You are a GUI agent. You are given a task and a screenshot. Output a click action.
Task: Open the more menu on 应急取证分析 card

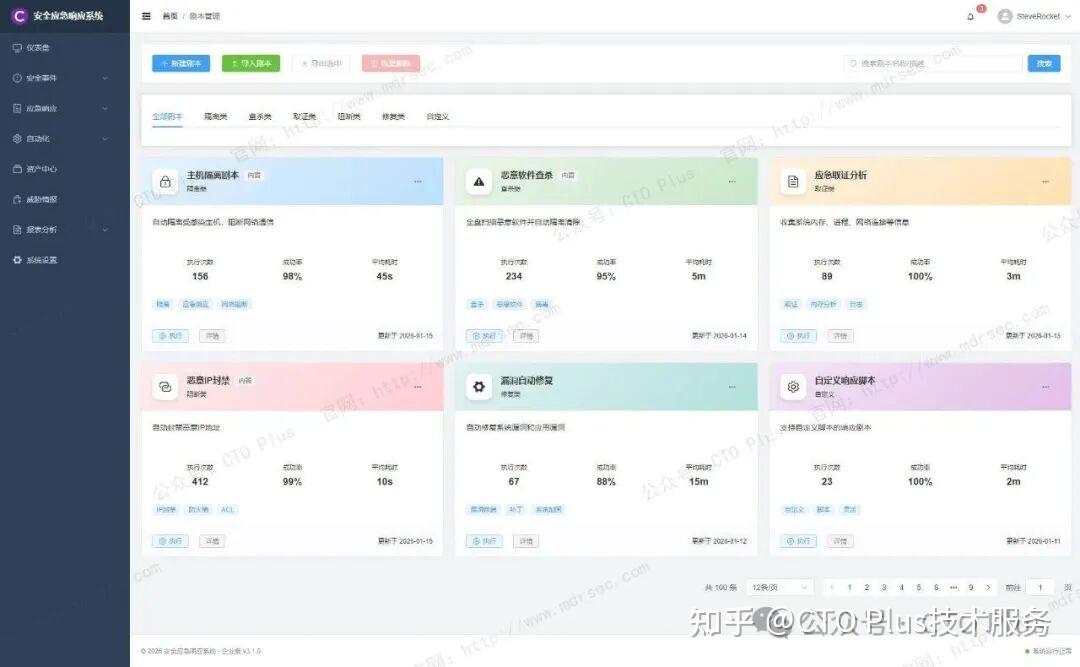(1046, 182)
